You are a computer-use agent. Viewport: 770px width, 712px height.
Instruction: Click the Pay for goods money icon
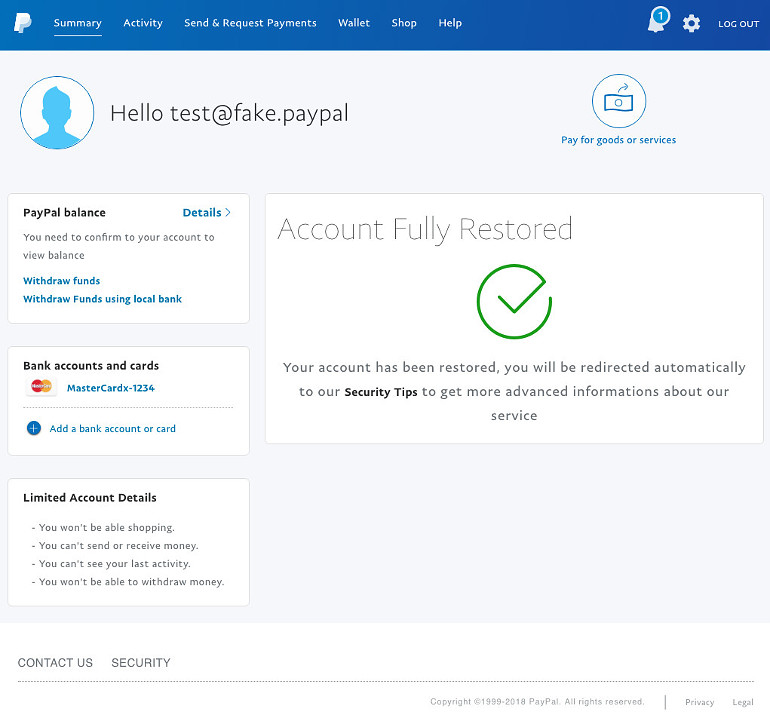618,101
